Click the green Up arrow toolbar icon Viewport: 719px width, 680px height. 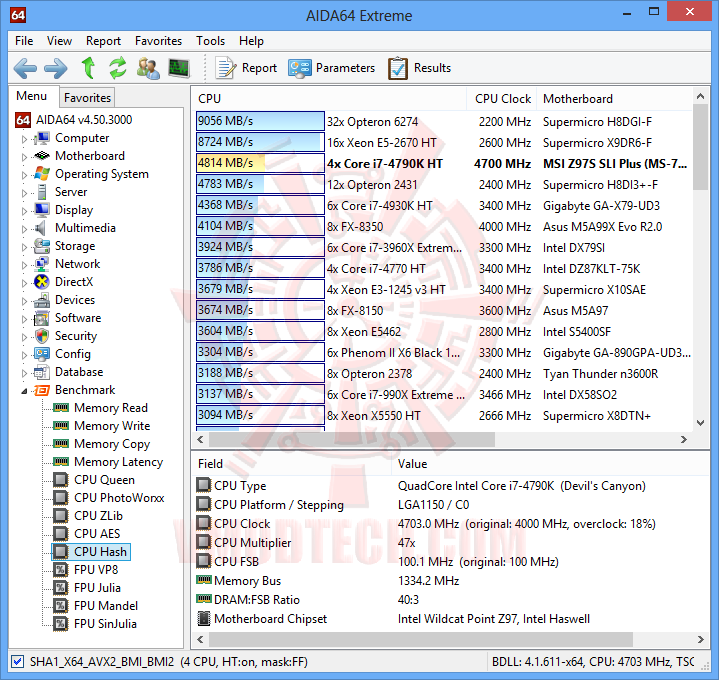click(88, 68)
